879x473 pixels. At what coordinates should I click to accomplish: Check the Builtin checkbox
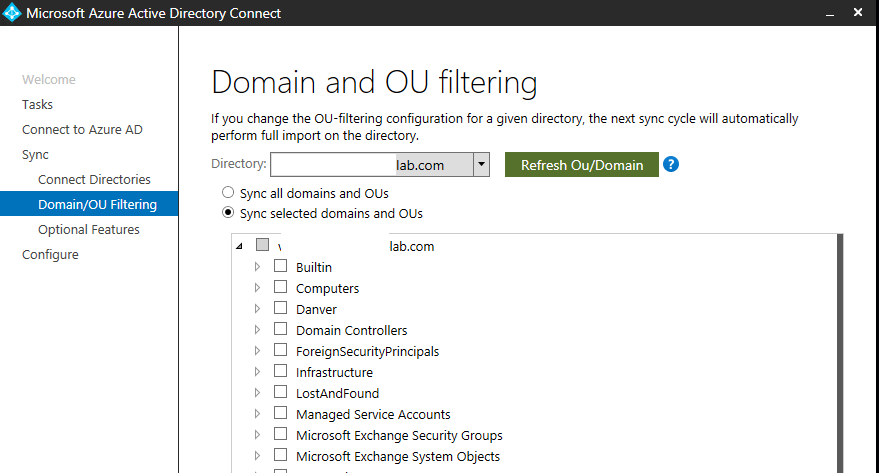280,266
